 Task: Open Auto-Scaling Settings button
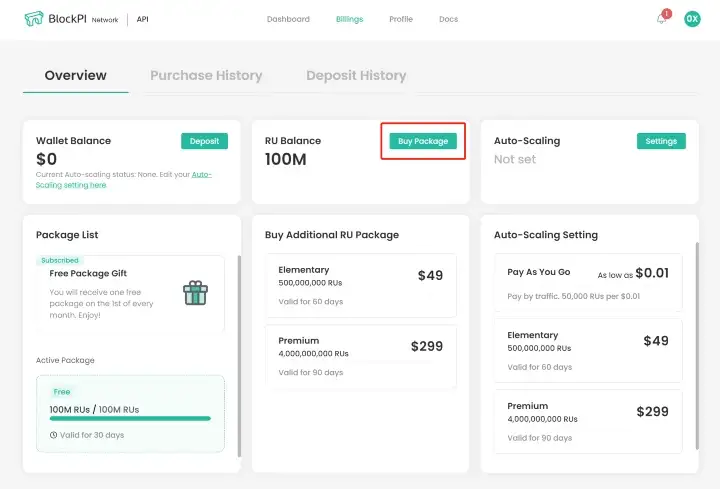[661, 141]
